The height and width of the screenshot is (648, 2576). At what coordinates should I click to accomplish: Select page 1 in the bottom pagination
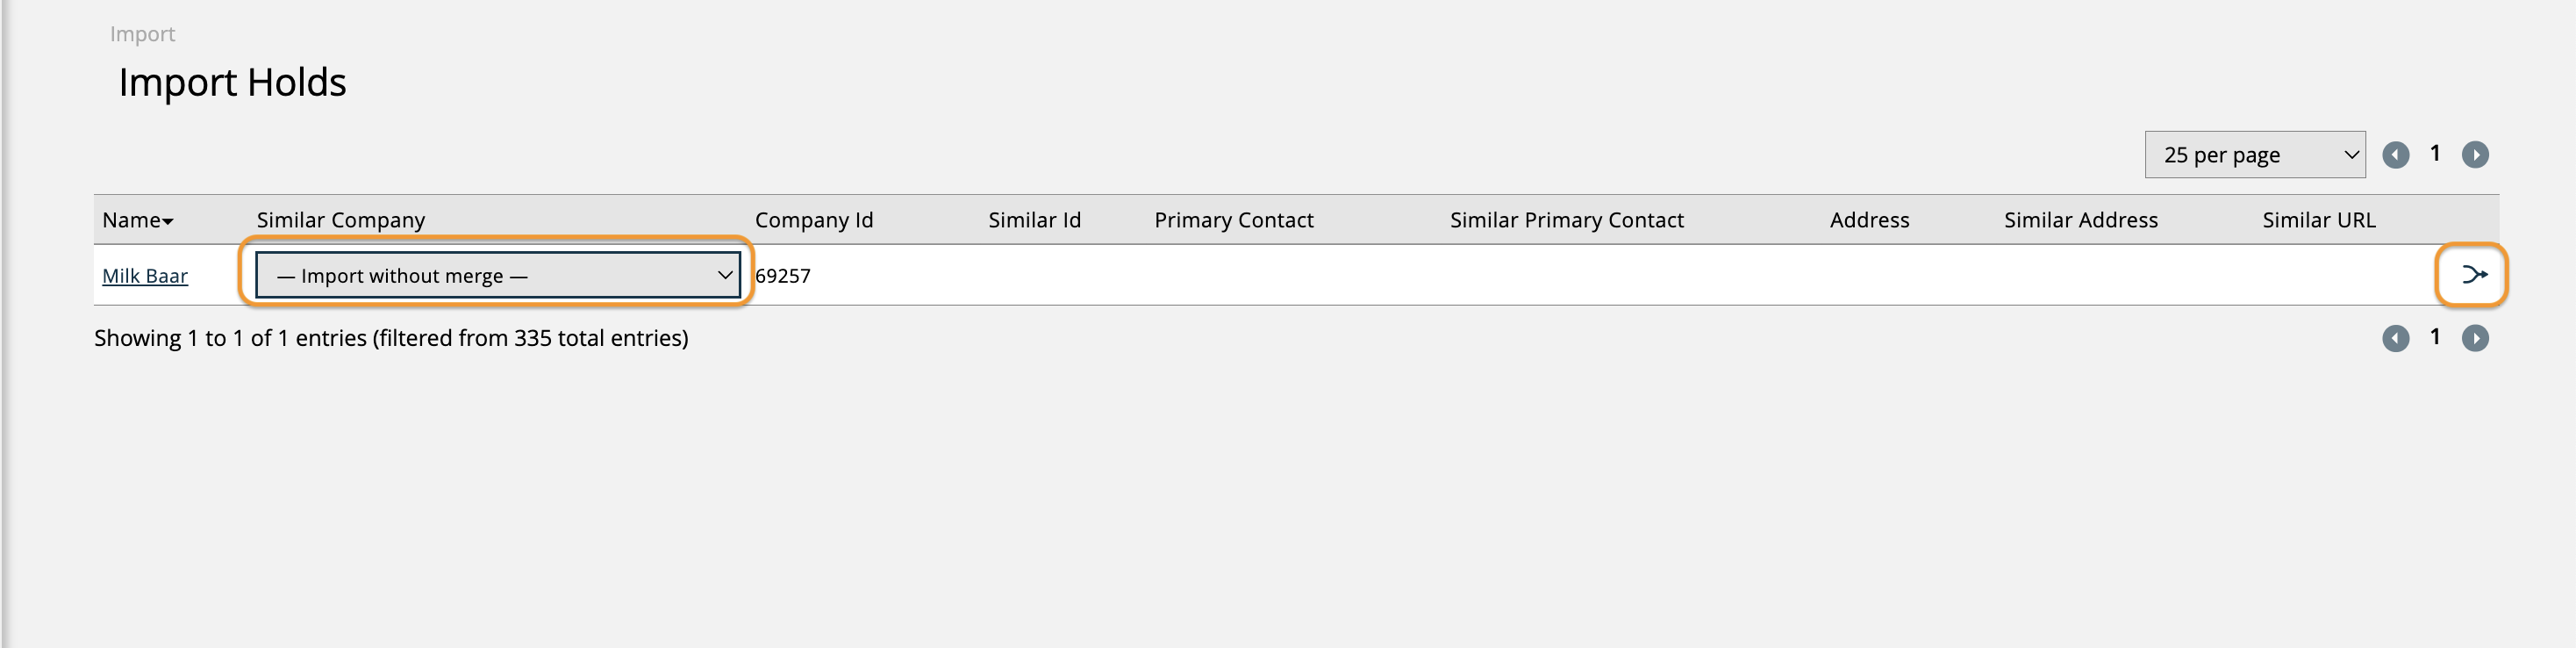(x=2435, y=338)
